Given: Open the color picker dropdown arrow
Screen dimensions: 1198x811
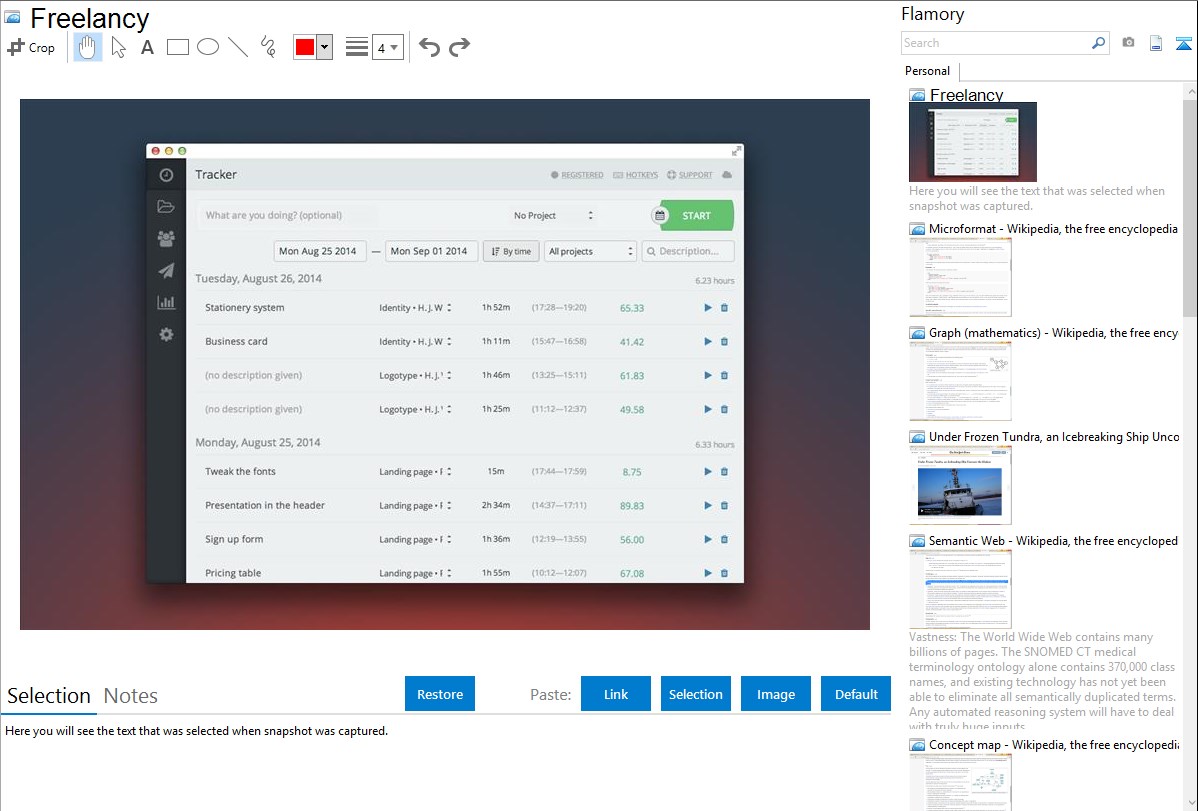Looking at the screenshot, I should pos(325,47).
